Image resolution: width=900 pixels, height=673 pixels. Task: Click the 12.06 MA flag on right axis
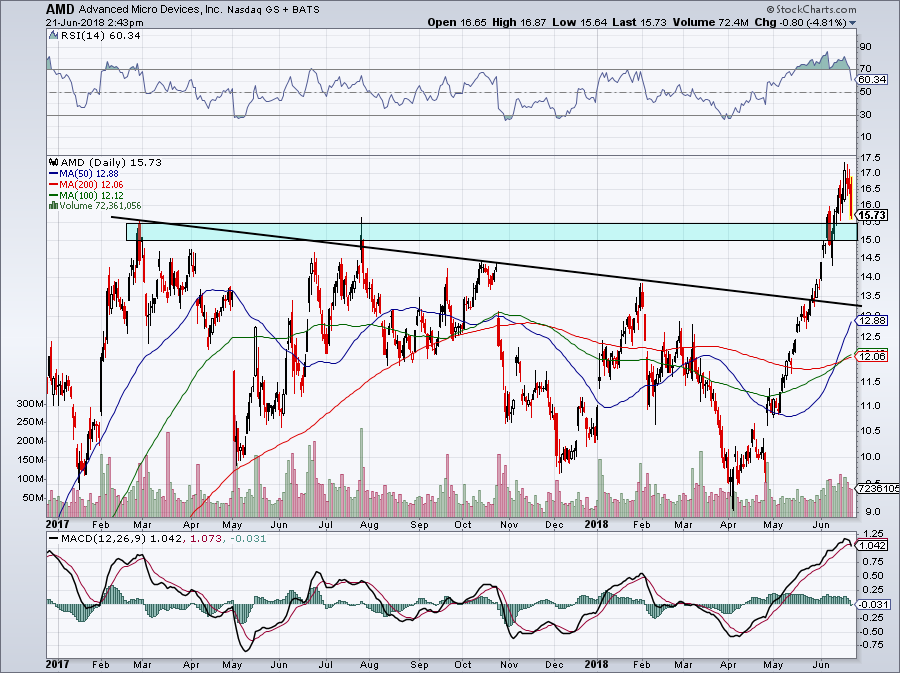(873, 356)
